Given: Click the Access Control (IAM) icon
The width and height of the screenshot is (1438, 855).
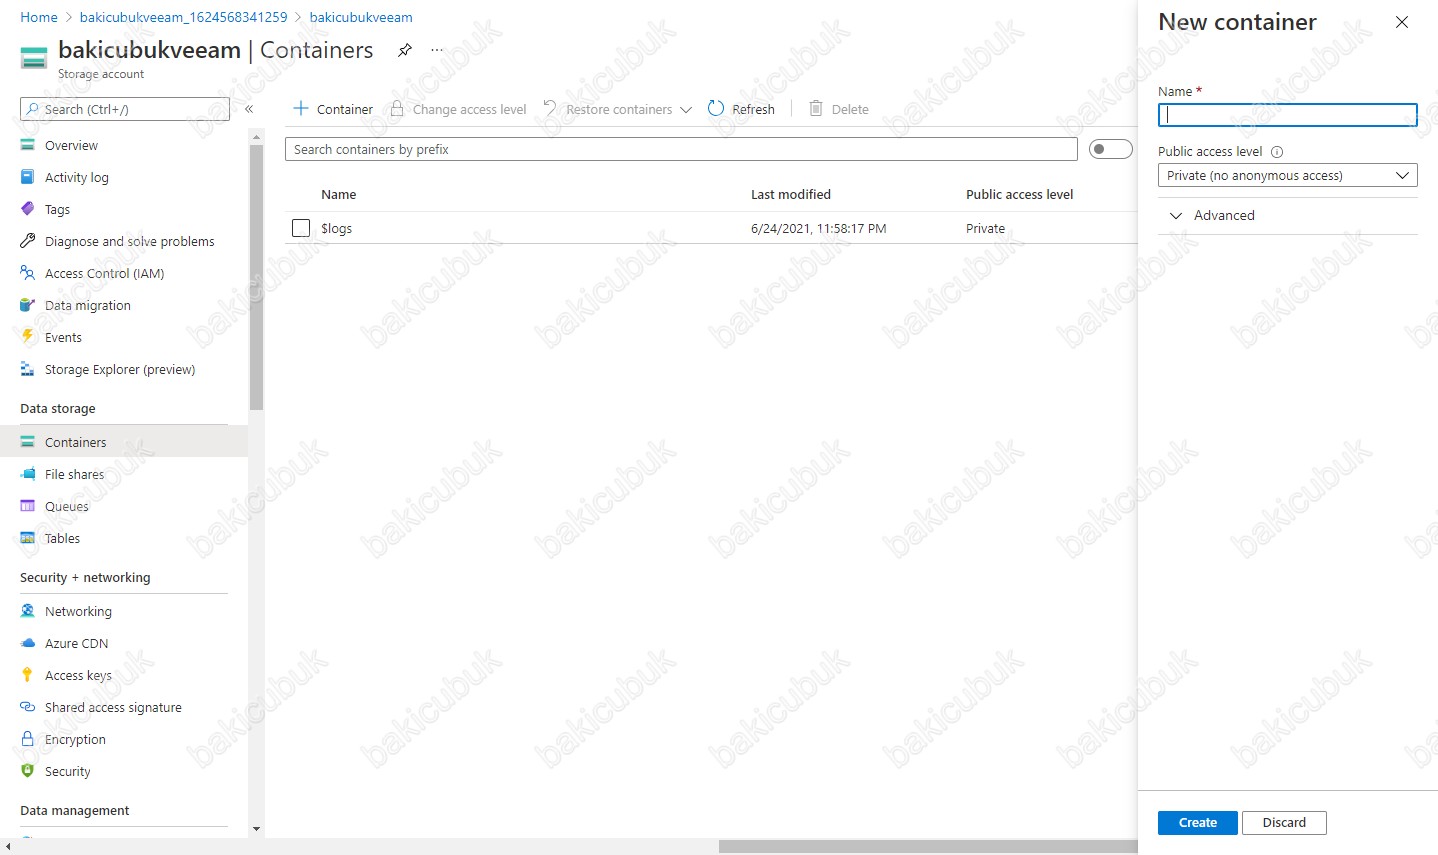Looking at the screenshot, I should pos(28,273).
